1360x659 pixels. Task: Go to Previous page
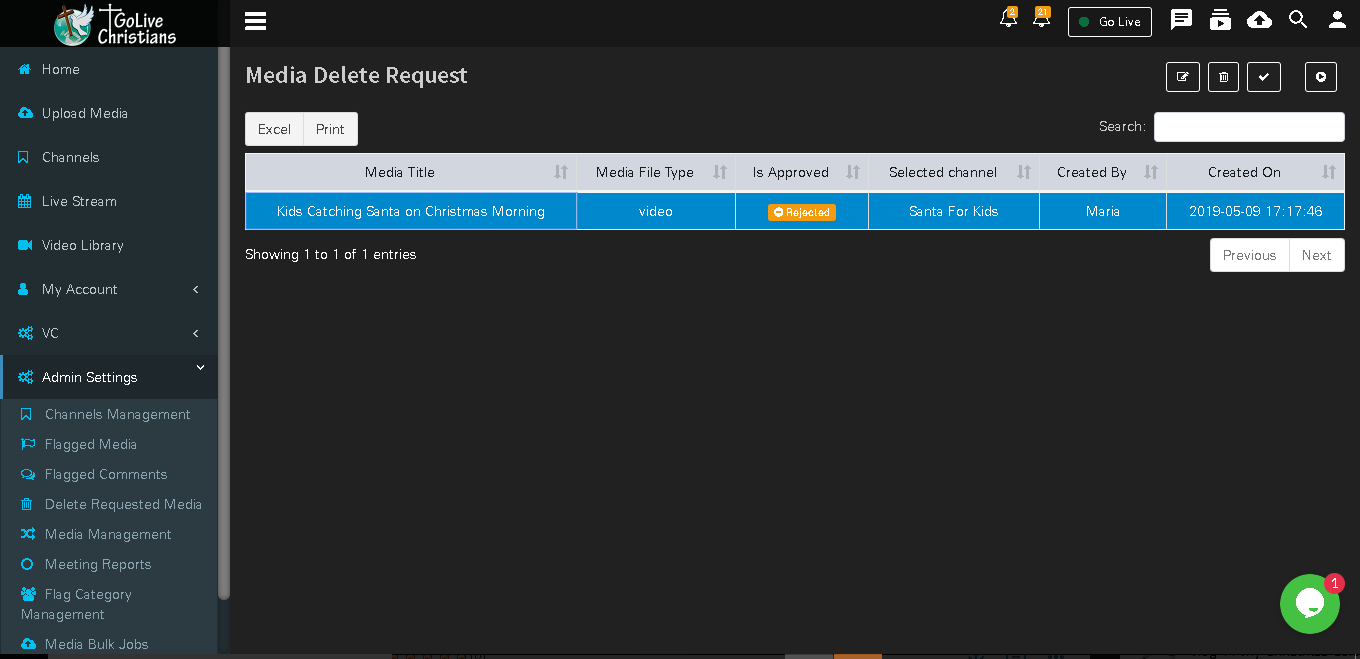click(1250, 255)
